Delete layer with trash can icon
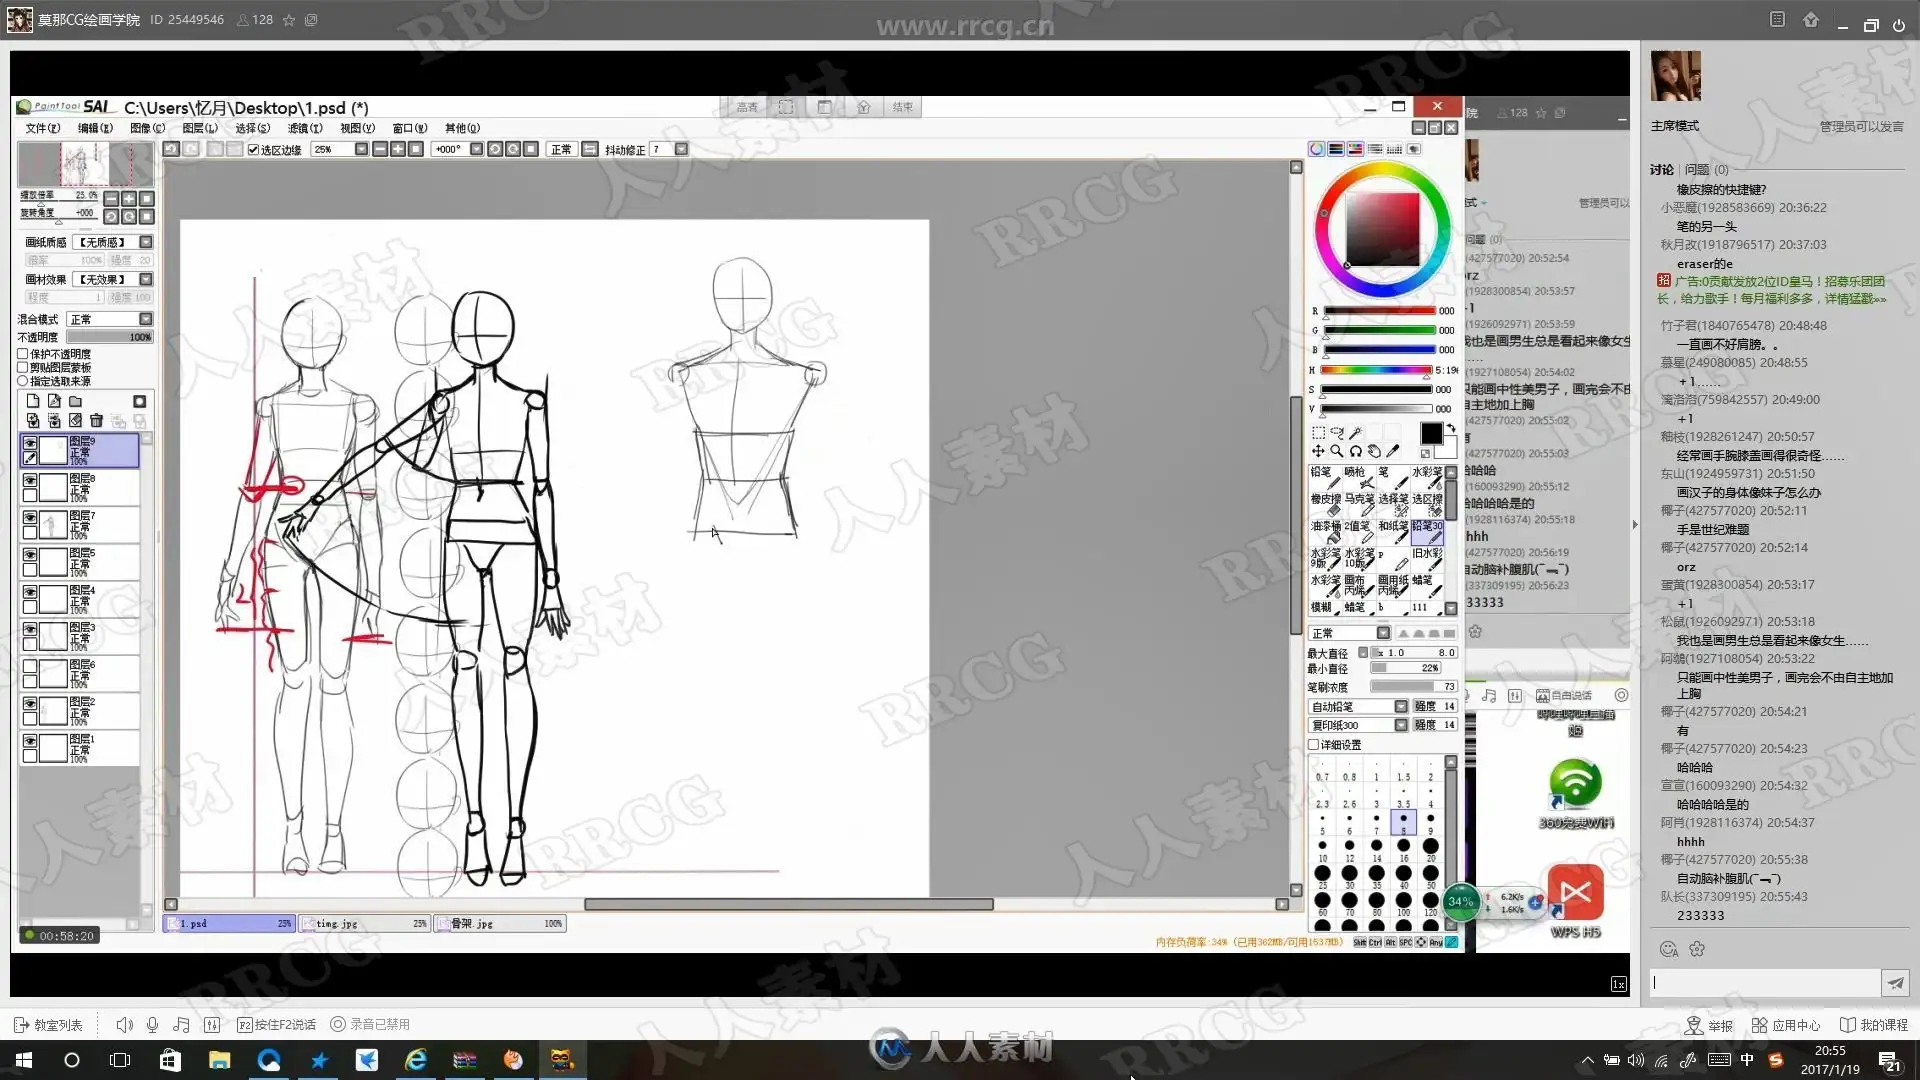The height and width of the screenshot is (1080, 1920). (96, 421)
